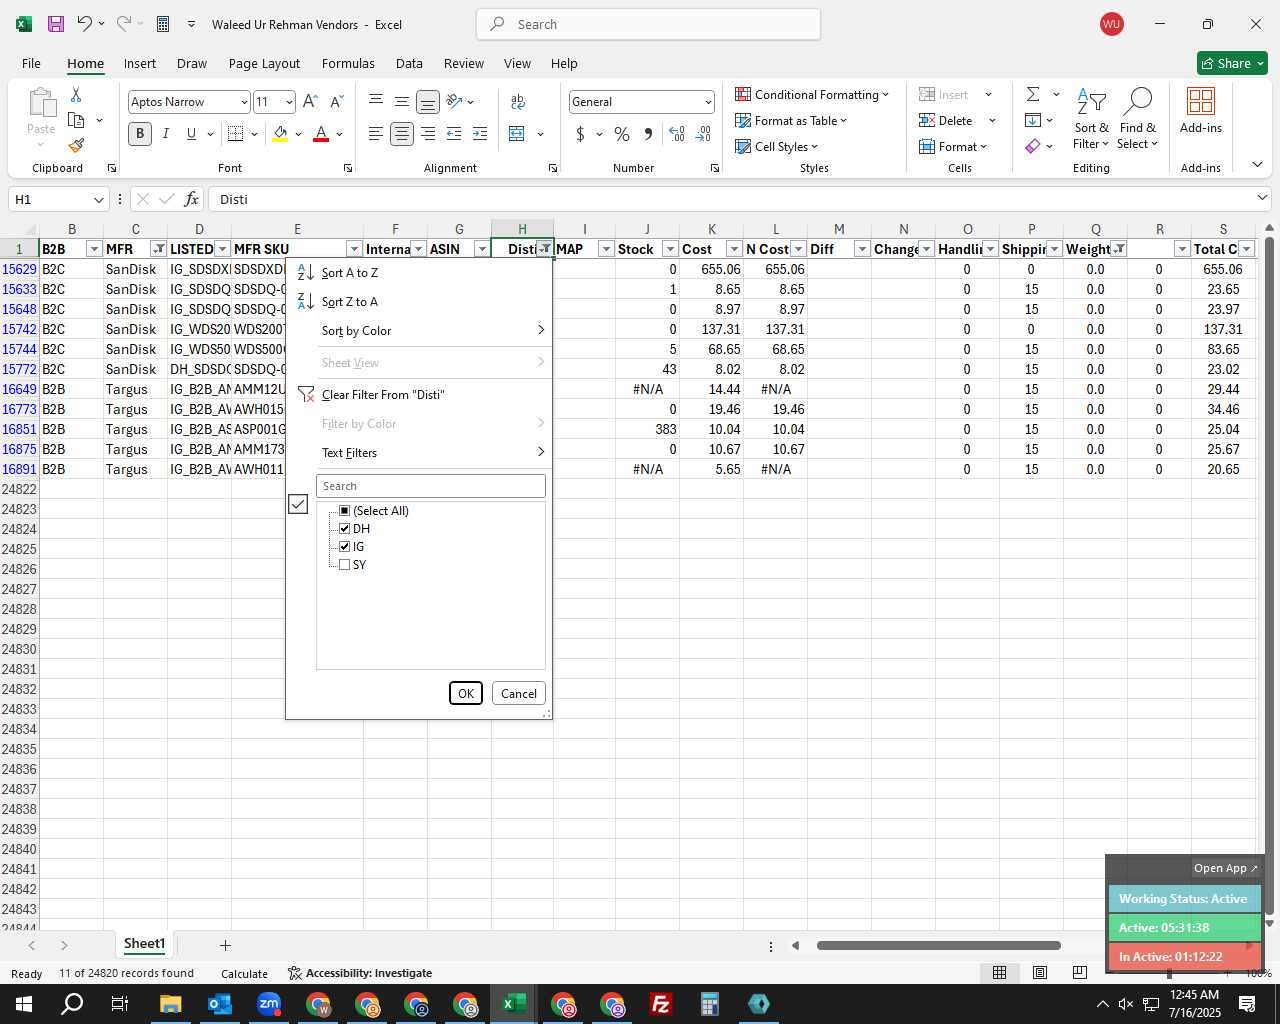This screenshot has height=1024, width=1280.
Task: Increase font size
Action: (310, 101)
